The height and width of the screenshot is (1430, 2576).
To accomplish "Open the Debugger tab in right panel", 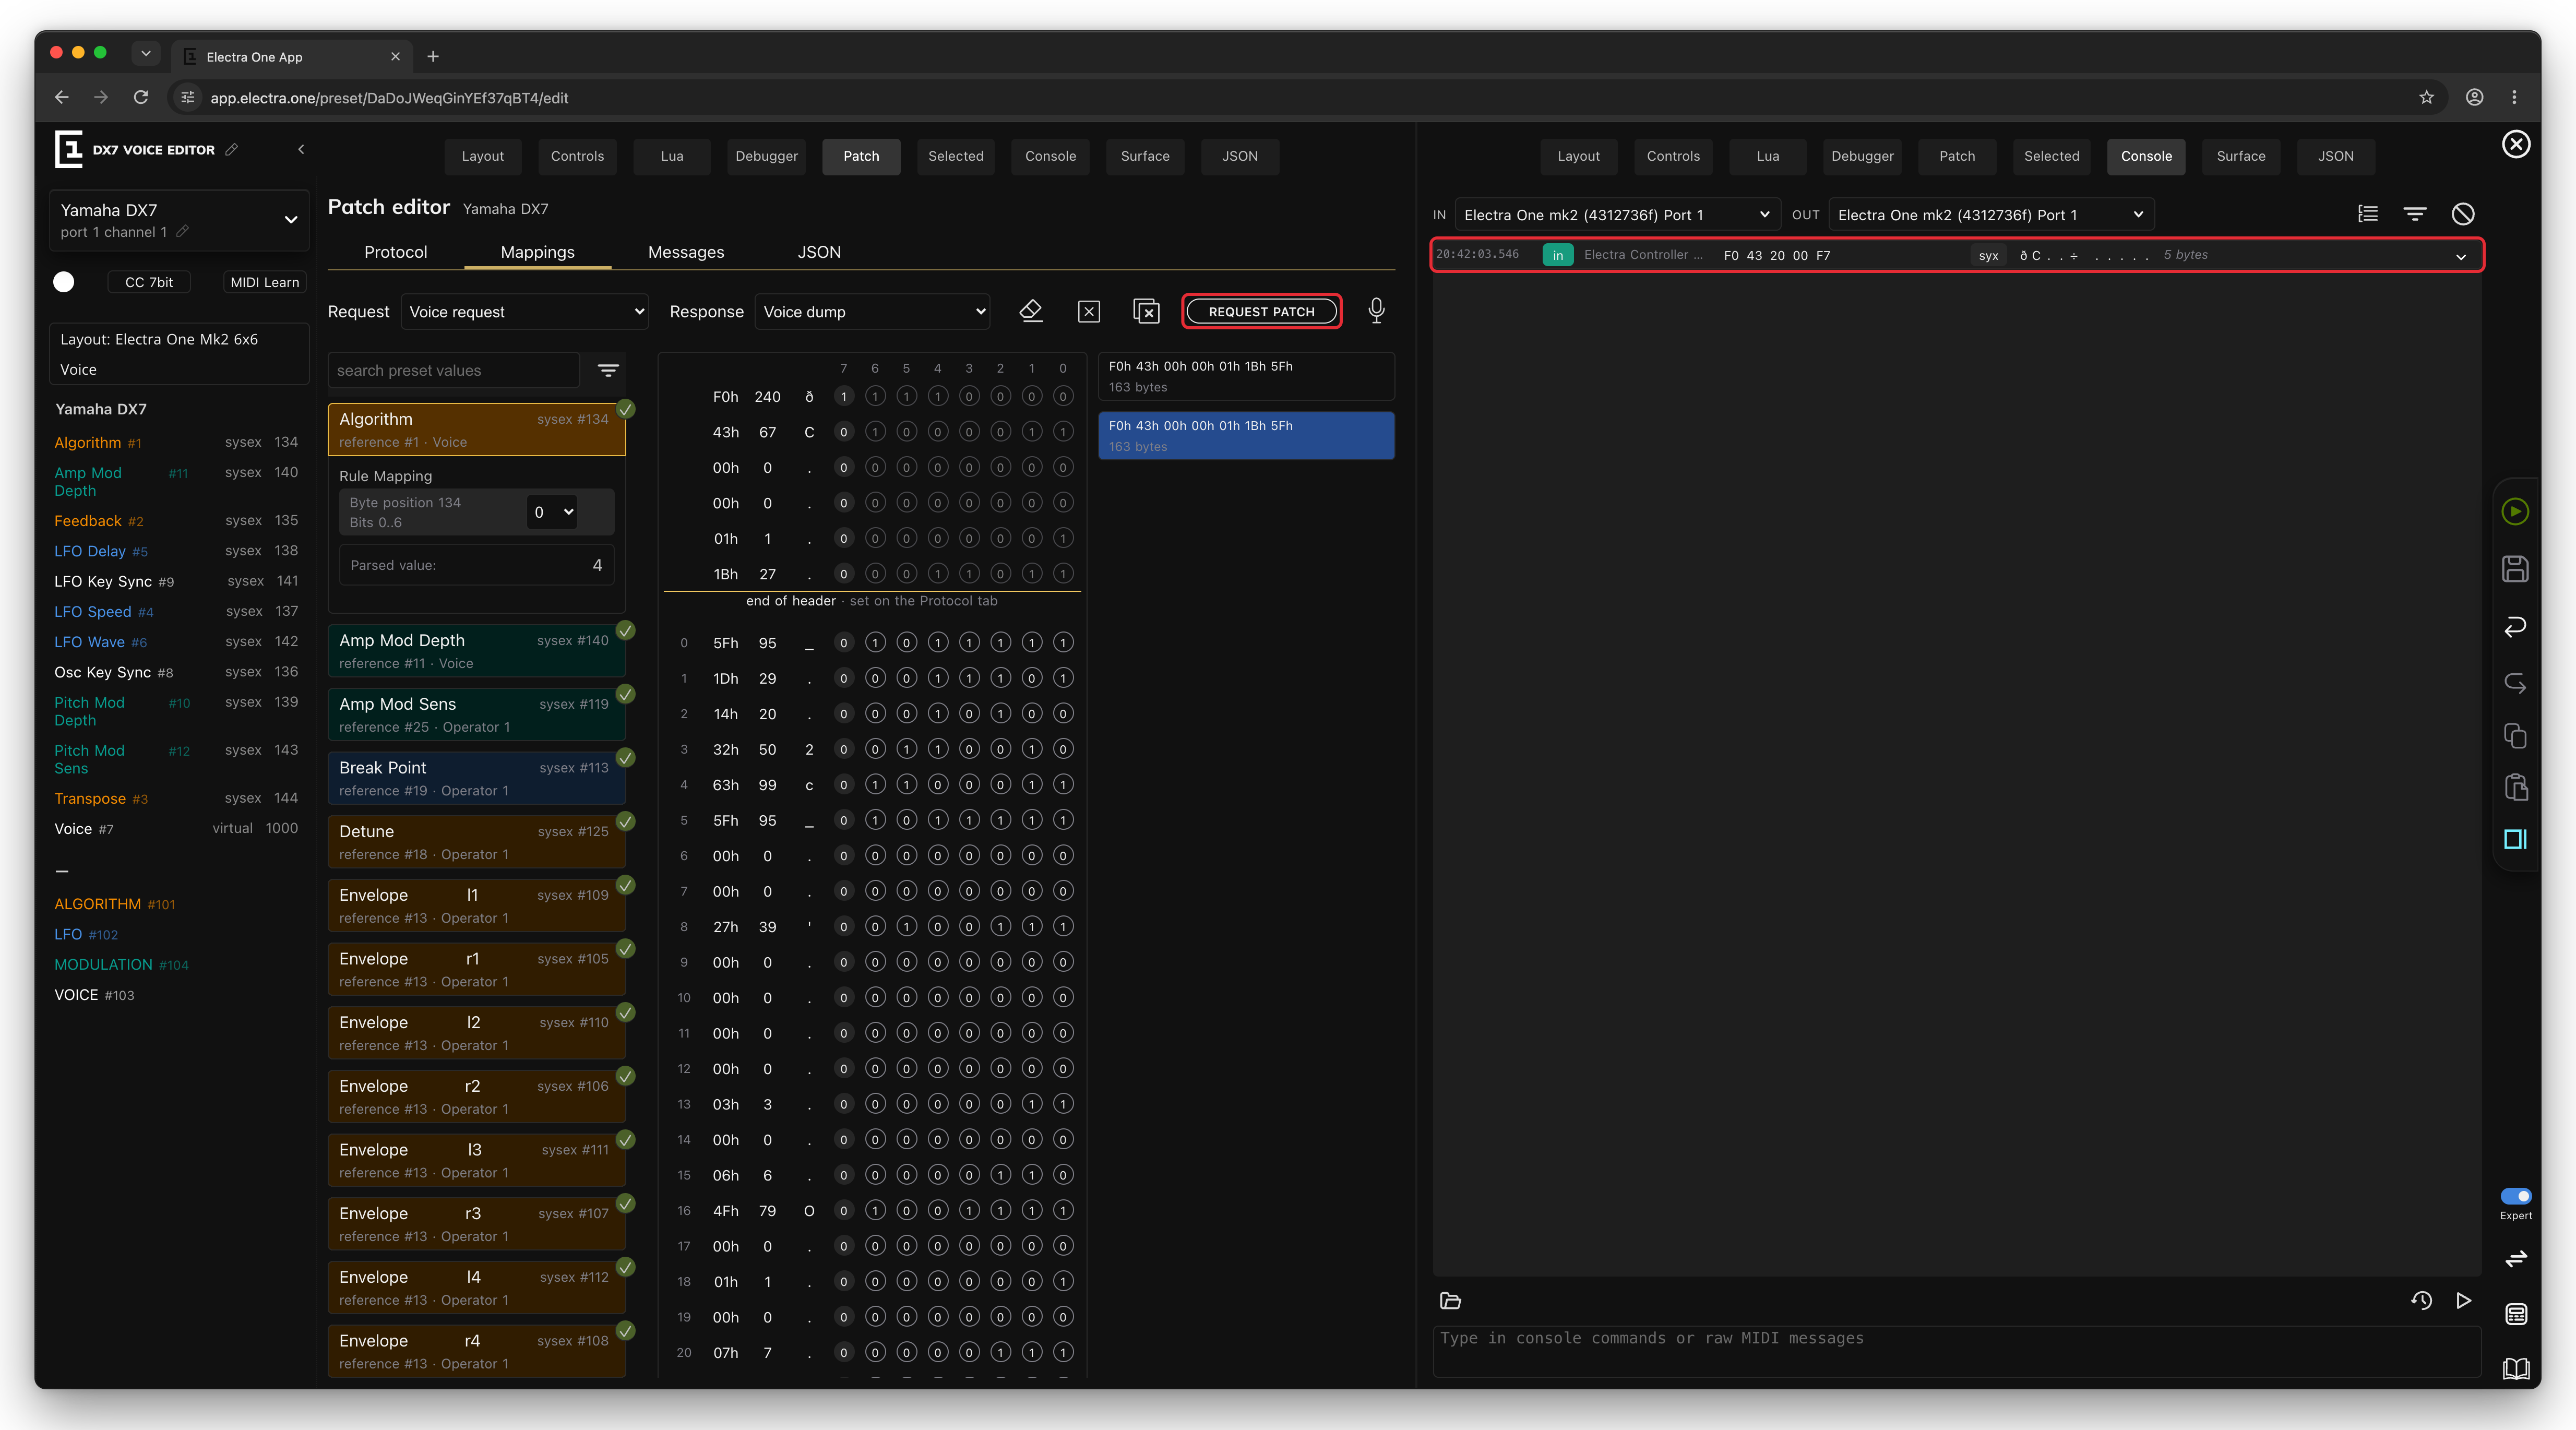I will (1862, 156).
